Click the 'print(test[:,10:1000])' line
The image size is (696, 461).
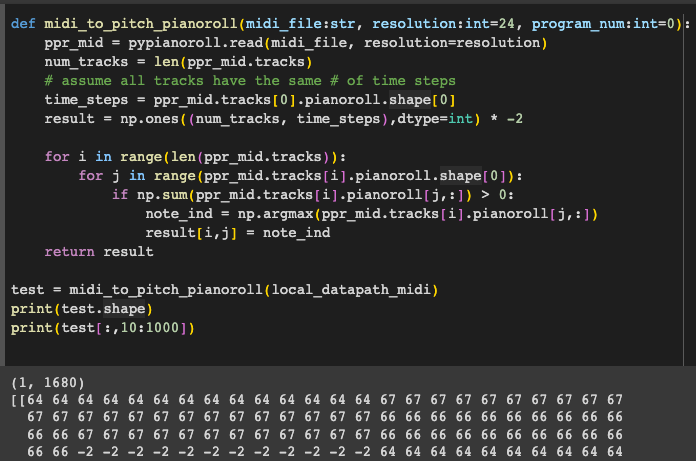103,328
